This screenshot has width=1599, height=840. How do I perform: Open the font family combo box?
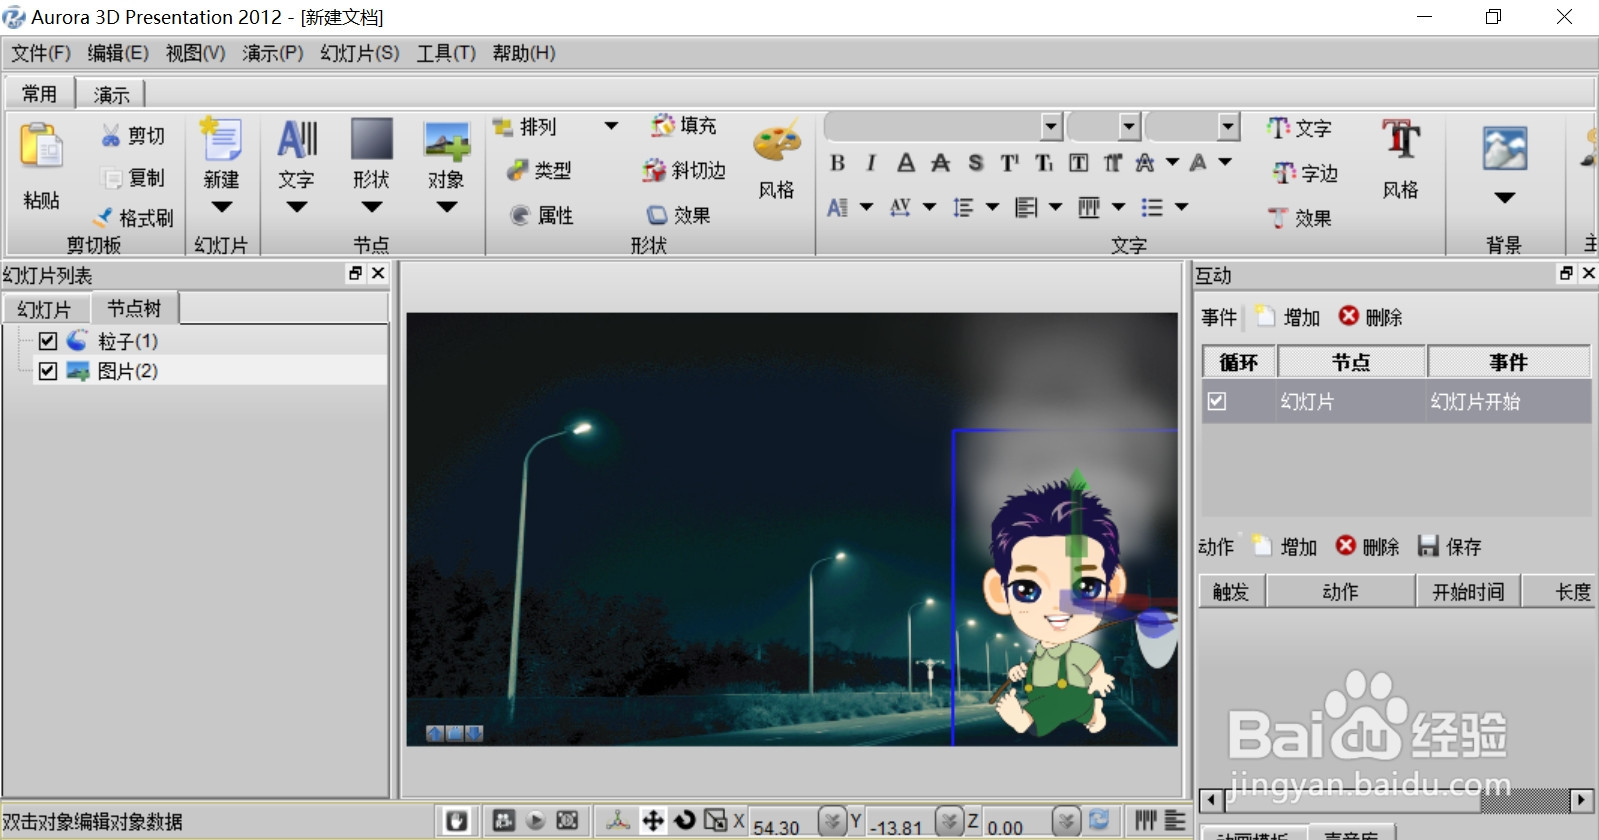1051,126
